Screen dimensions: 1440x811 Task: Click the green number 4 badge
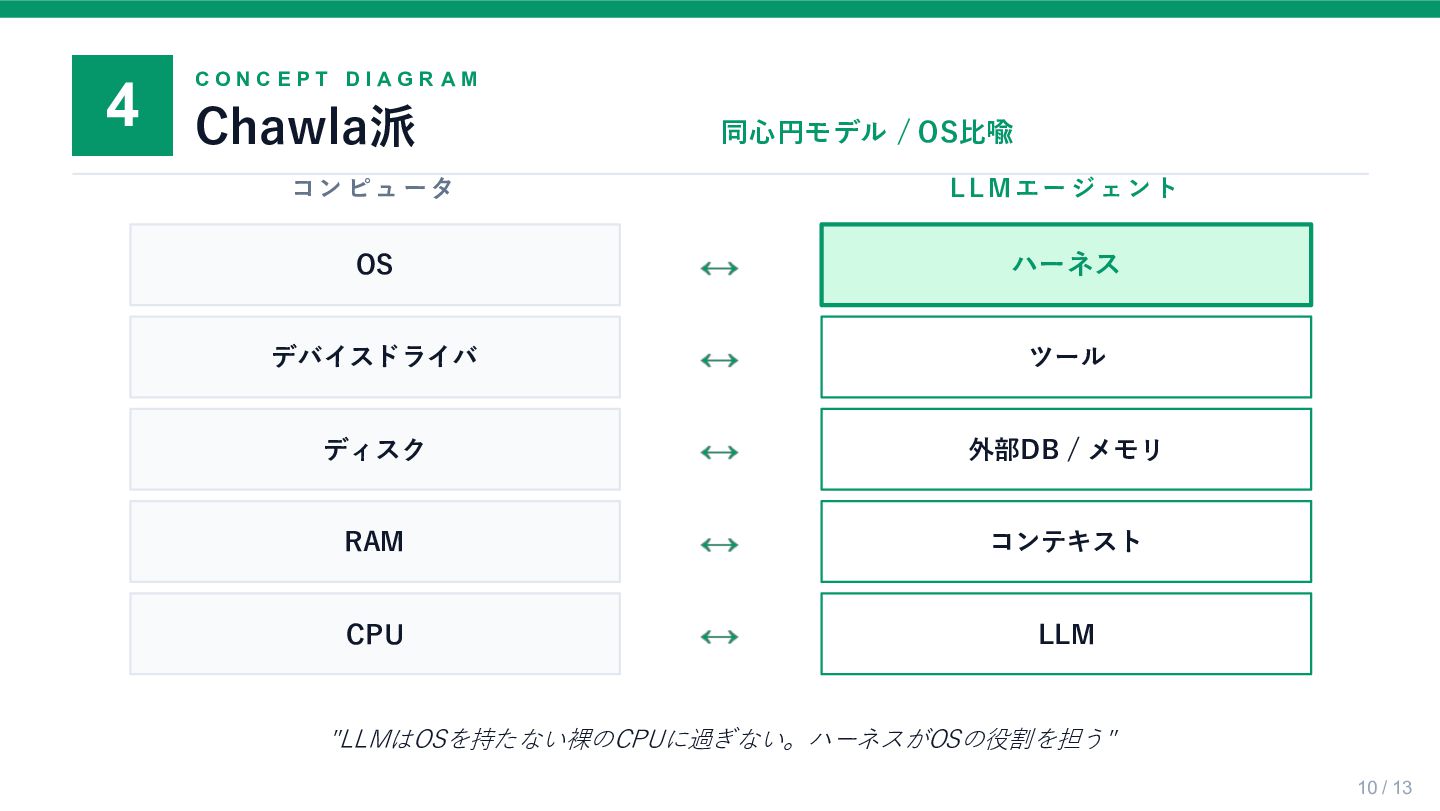coord(122,105)
